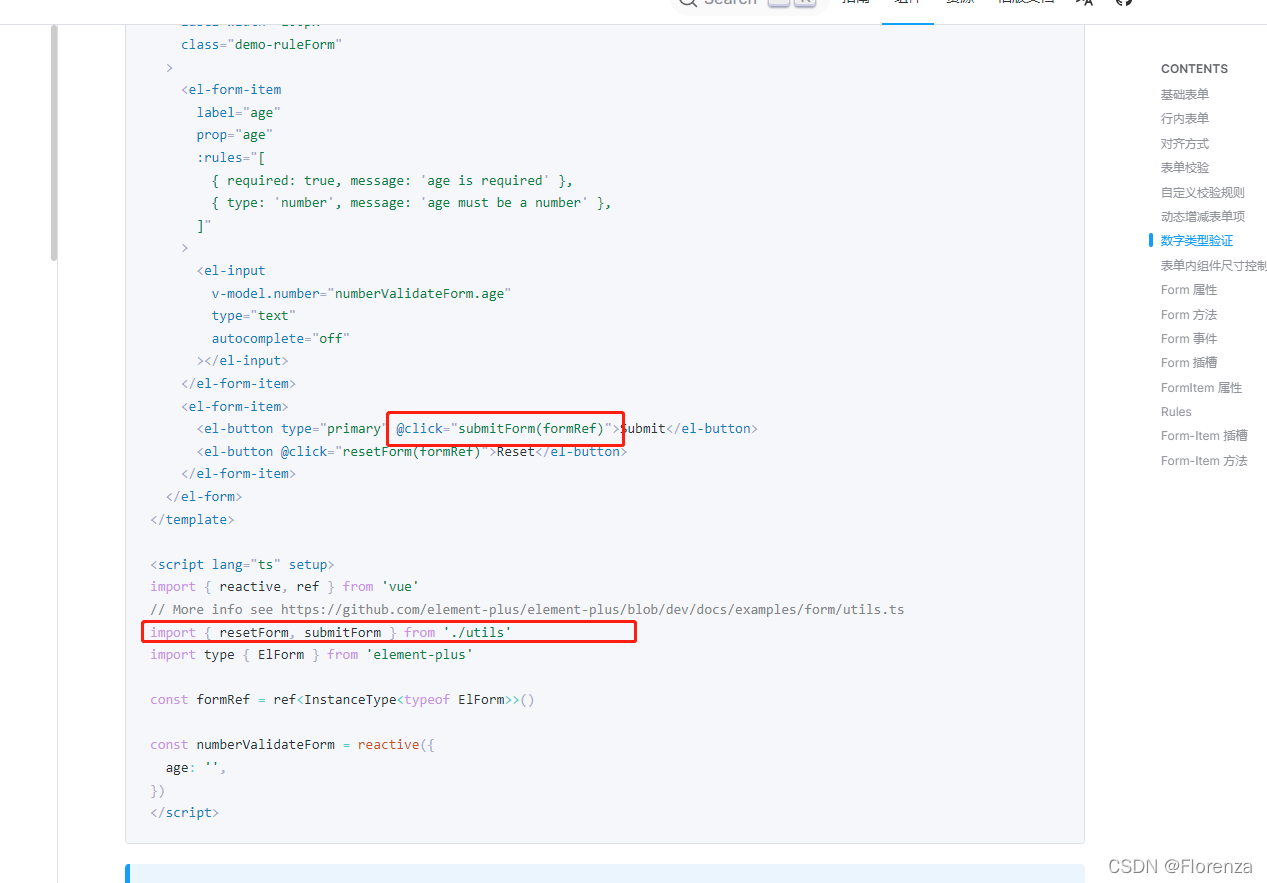Click @click="submitForm(formRef)" in the code

(x=504, y=428)
